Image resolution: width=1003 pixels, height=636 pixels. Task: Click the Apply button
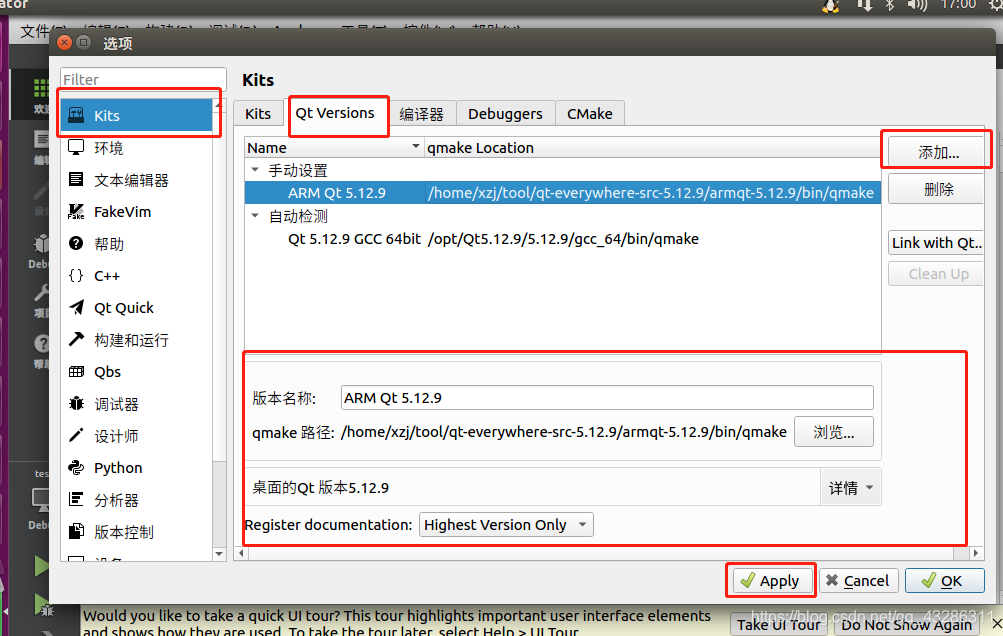point(771,580)
